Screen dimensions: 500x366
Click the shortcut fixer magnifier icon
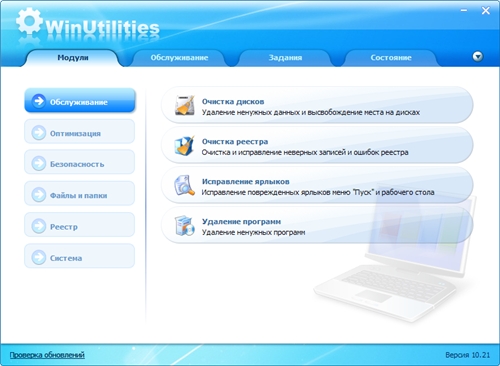(x=184, y=185)
